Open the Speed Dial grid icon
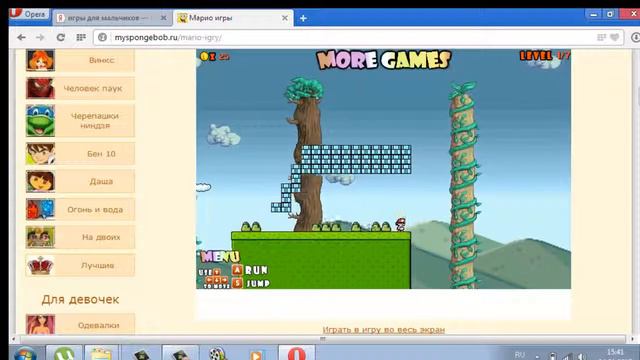Viewport: 640px width, 360px height. tap(81, 38)
